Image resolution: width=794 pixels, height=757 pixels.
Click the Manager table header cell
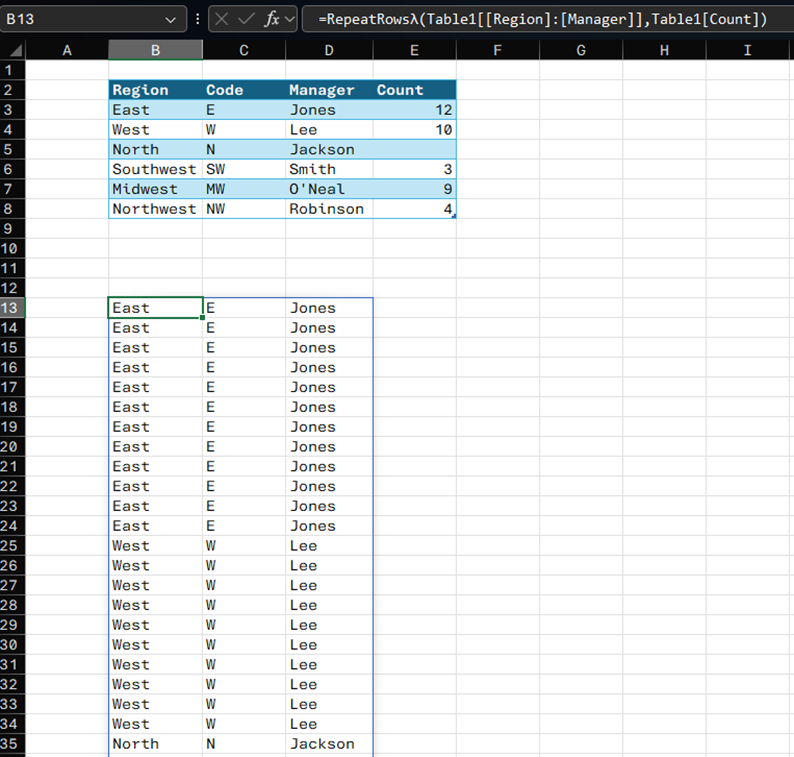(x=329, y=90)
